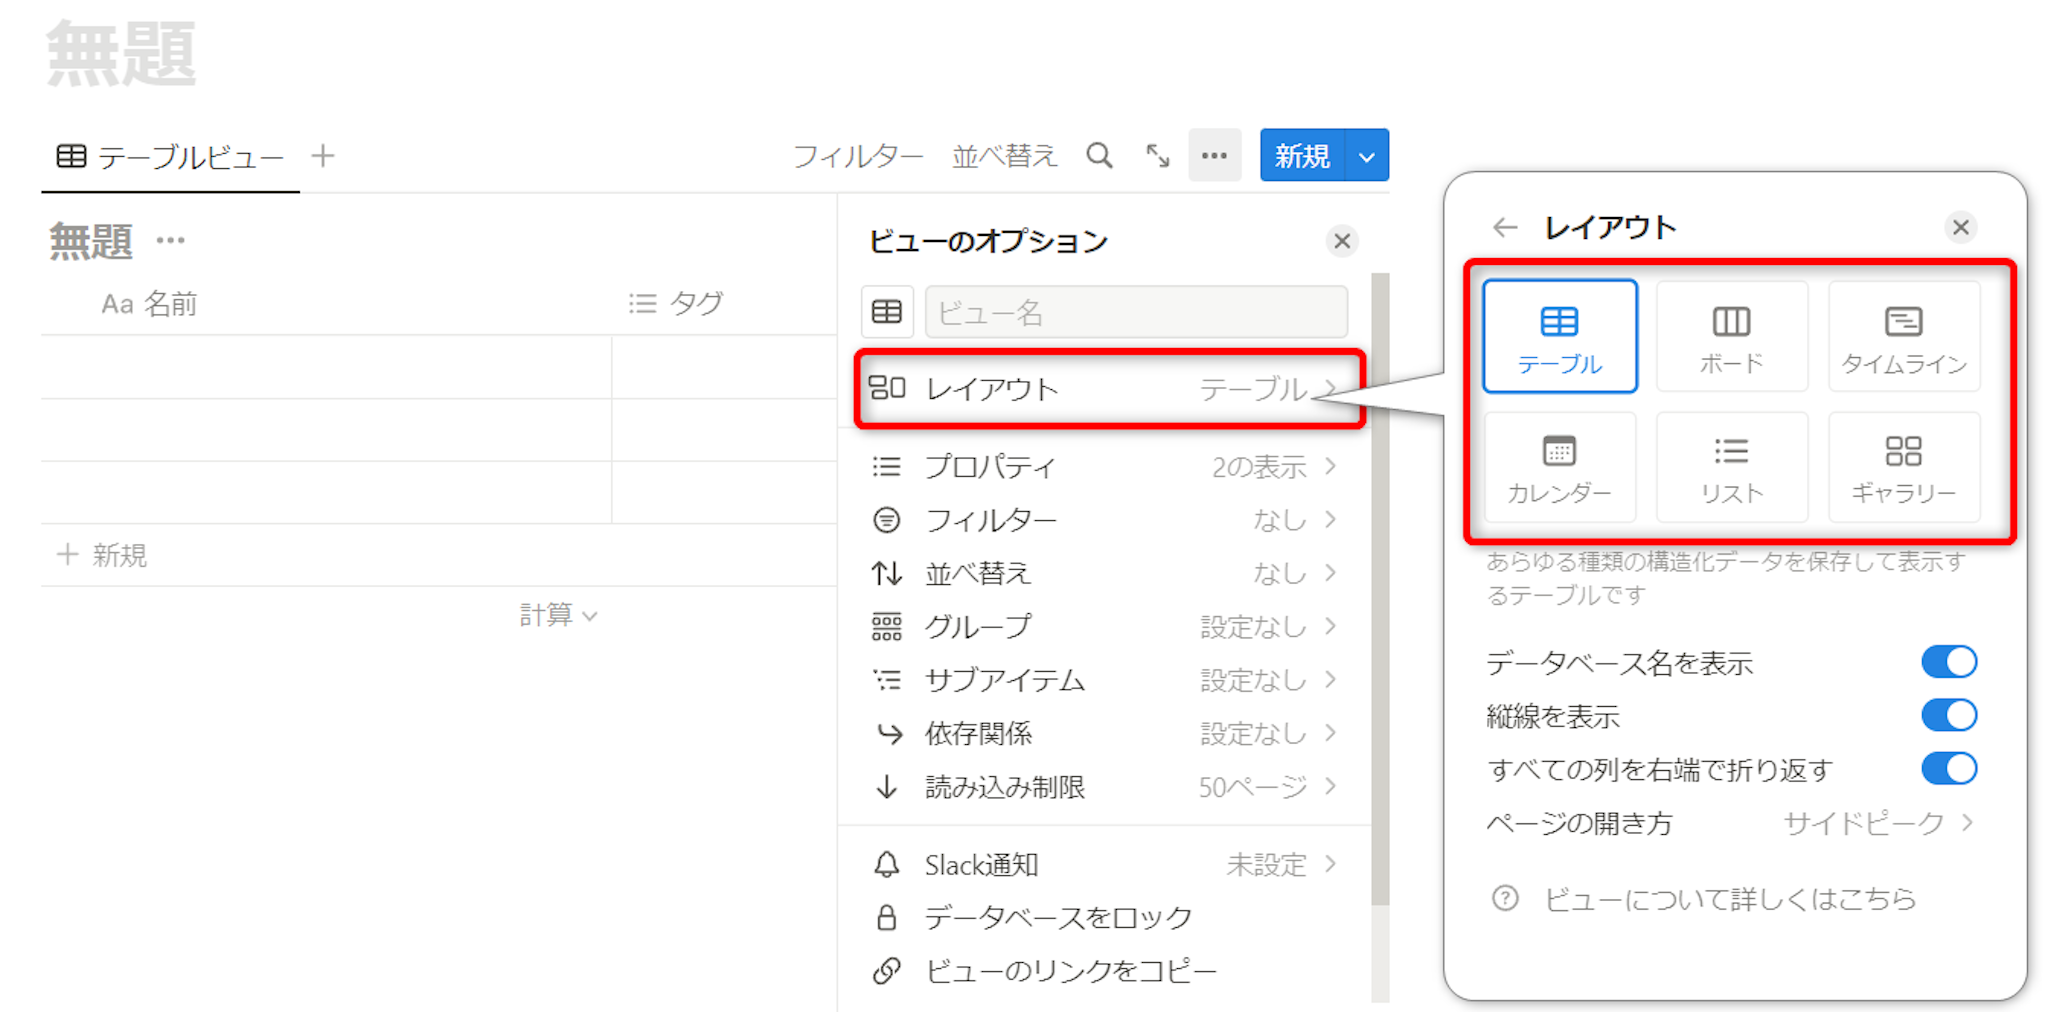This screenshot has height=1012, width=2048.
Task: Select the Board layout icon
Action: click(x=1731, y=335)
